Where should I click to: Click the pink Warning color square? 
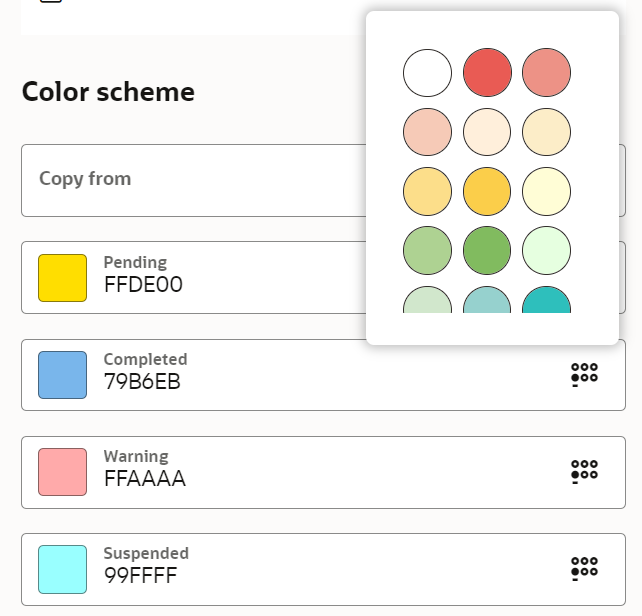63,472
